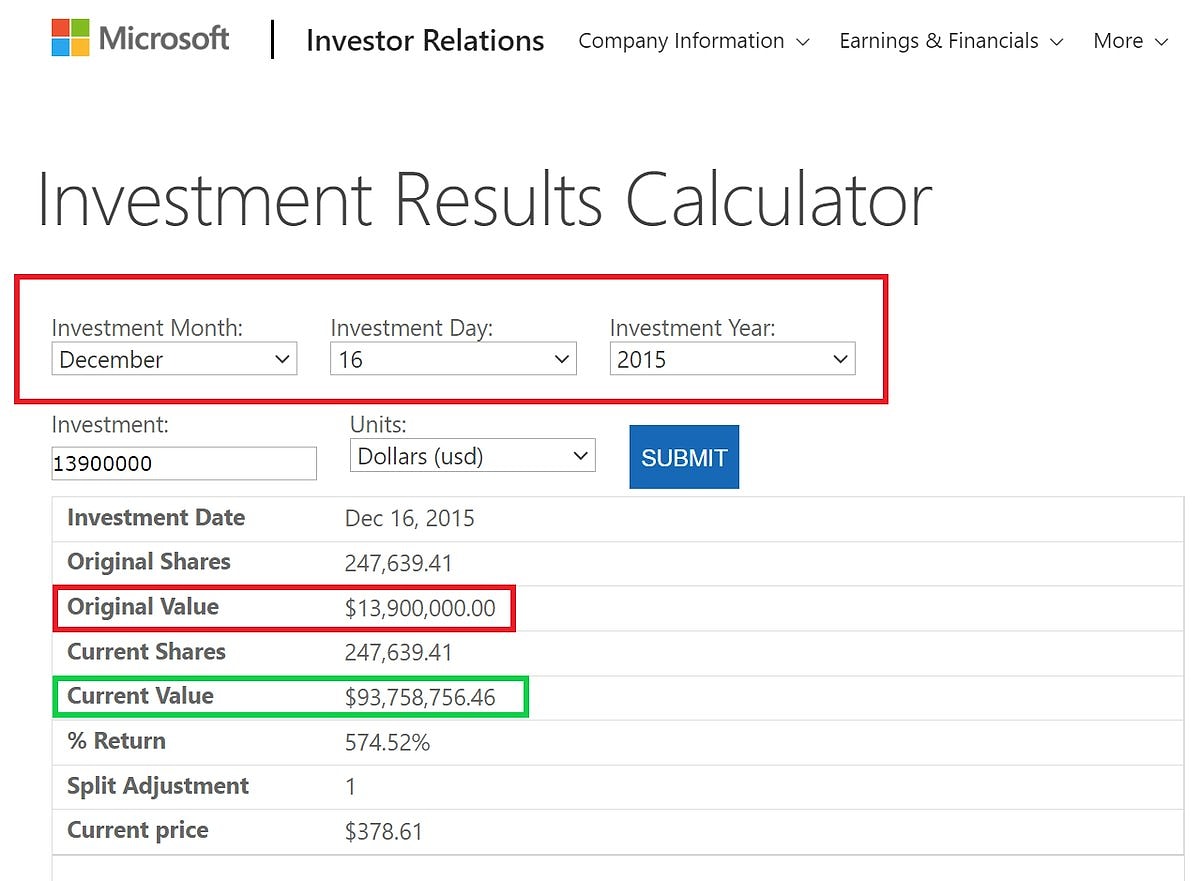Click the Split Adjustment row label
1200x881 pixels.
(x=158, y=786)
